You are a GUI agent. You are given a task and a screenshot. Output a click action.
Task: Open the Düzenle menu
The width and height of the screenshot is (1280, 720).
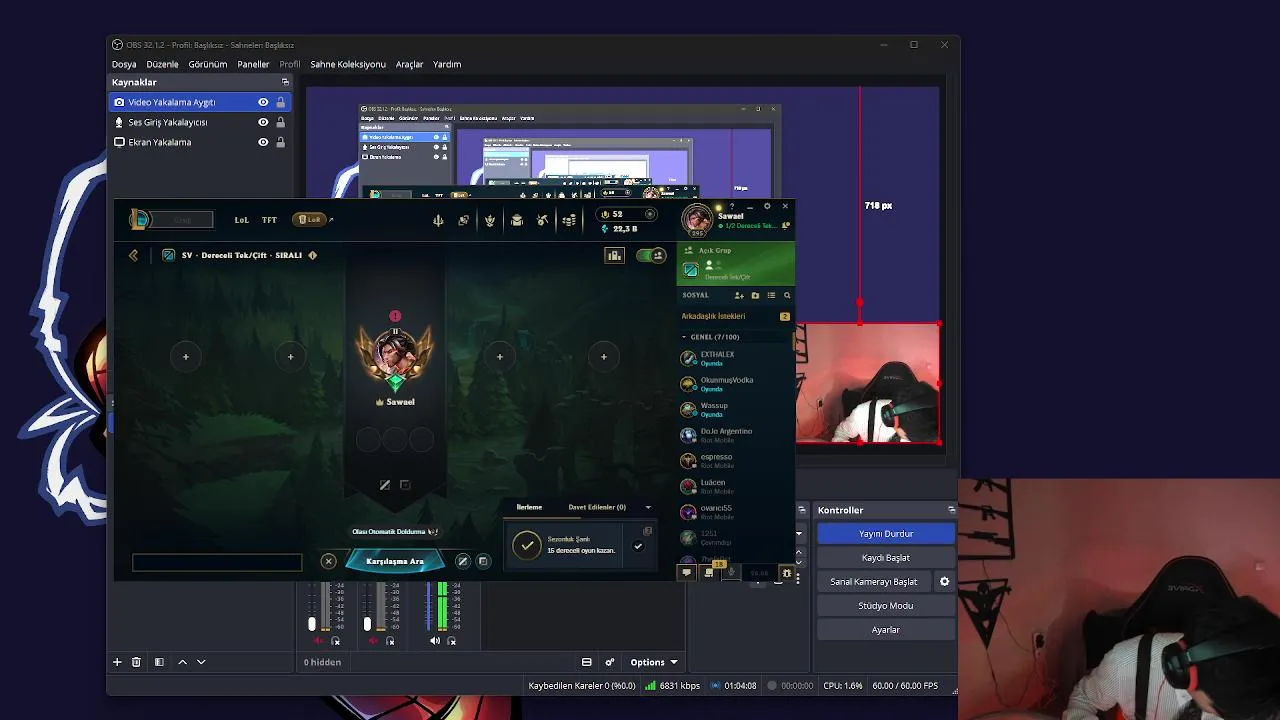point(162,64)
